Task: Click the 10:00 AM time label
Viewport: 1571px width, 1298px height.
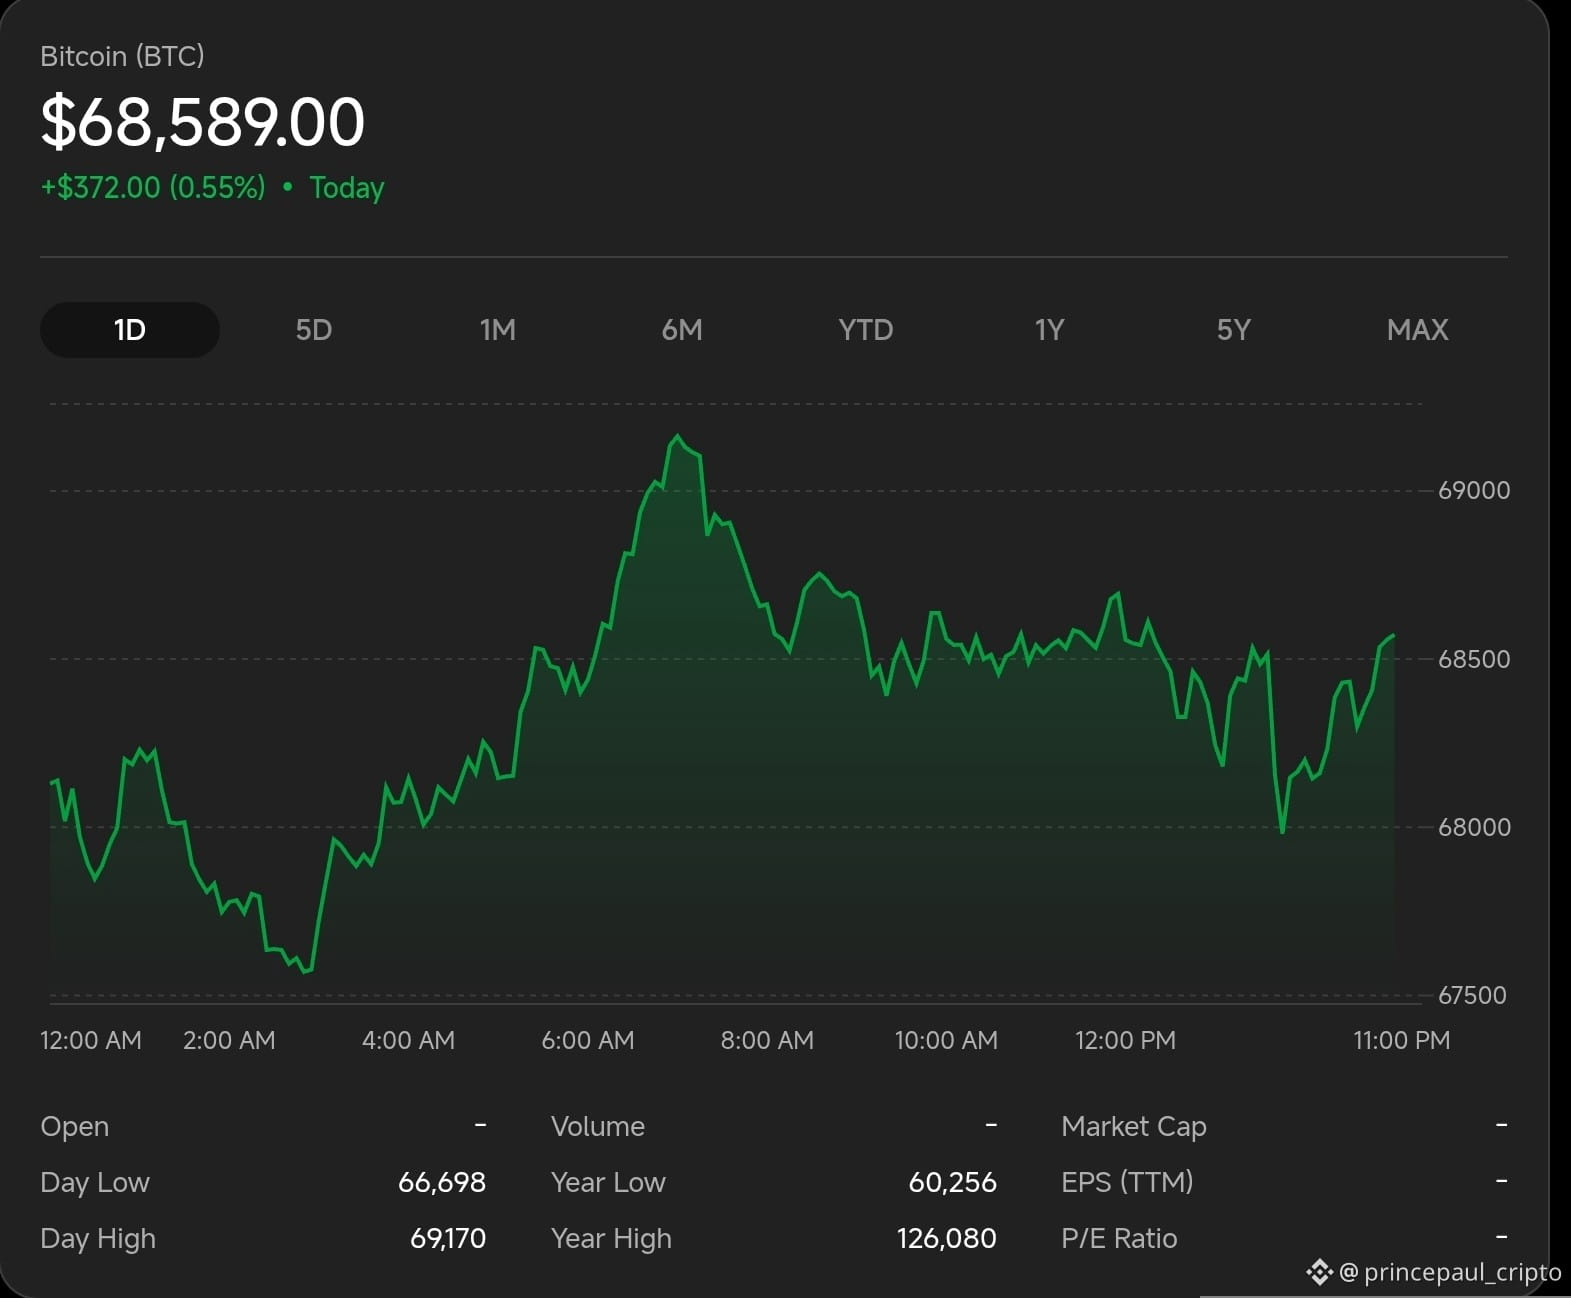Action: (x=946, y=1040)
